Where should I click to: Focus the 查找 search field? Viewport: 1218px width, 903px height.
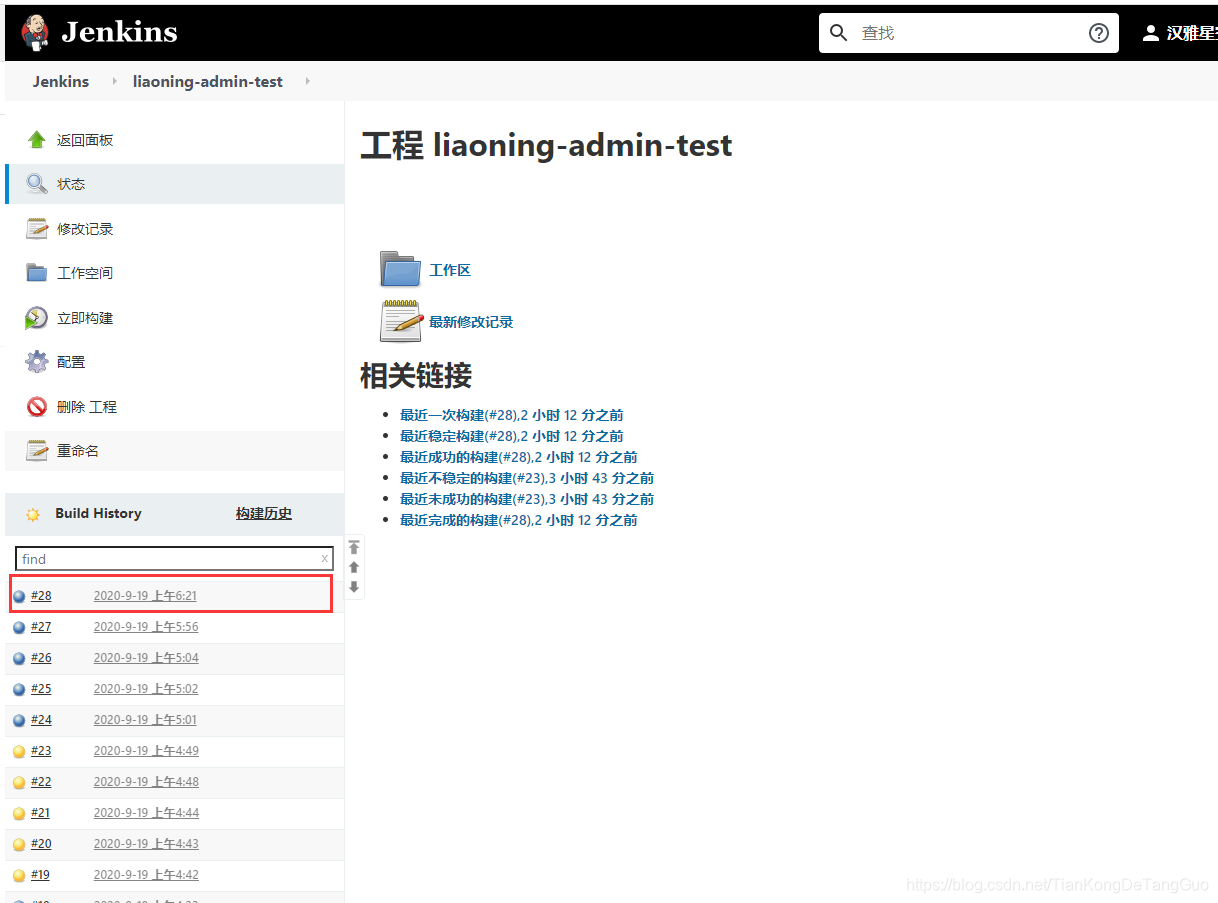[x=970, y=33]
